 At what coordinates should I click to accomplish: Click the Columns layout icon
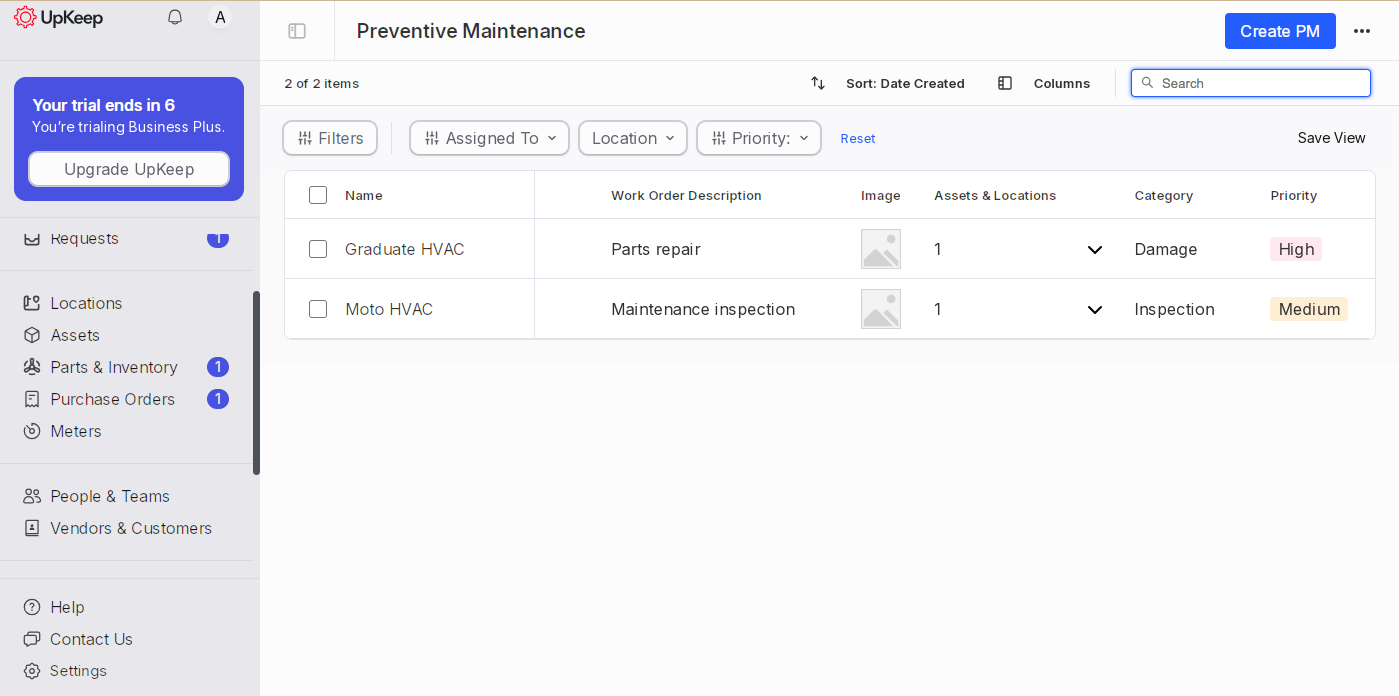[1005, 83]
